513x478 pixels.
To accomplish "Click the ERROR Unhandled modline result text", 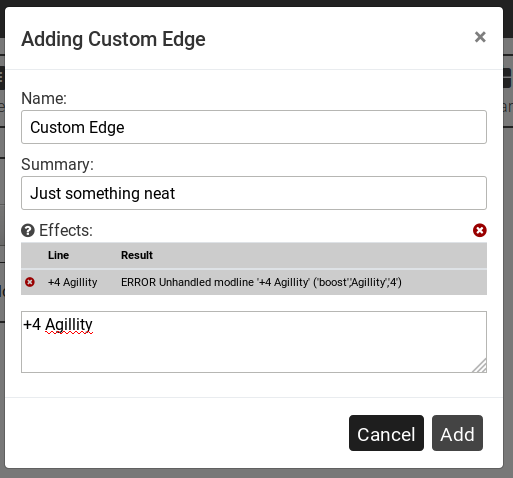I will [261, 282].
